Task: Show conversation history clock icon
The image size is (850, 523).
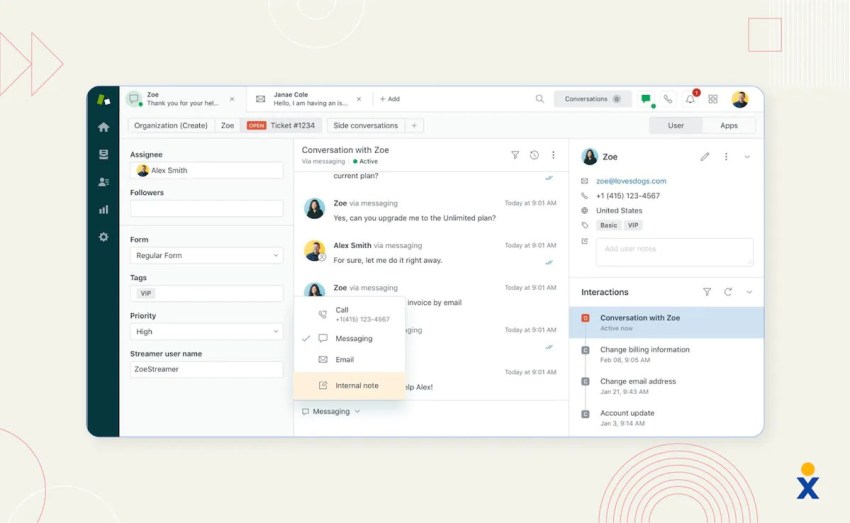Action: click(534, 155)
